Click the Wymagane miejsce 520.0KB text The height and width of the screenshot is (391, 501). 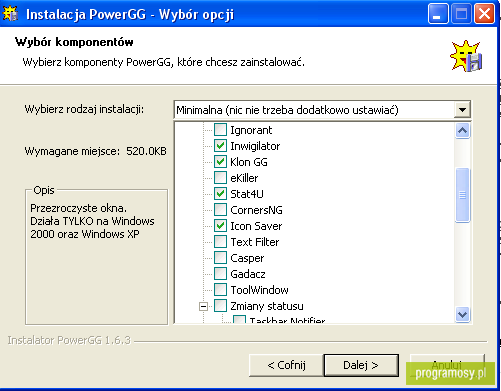coord(95,151)
